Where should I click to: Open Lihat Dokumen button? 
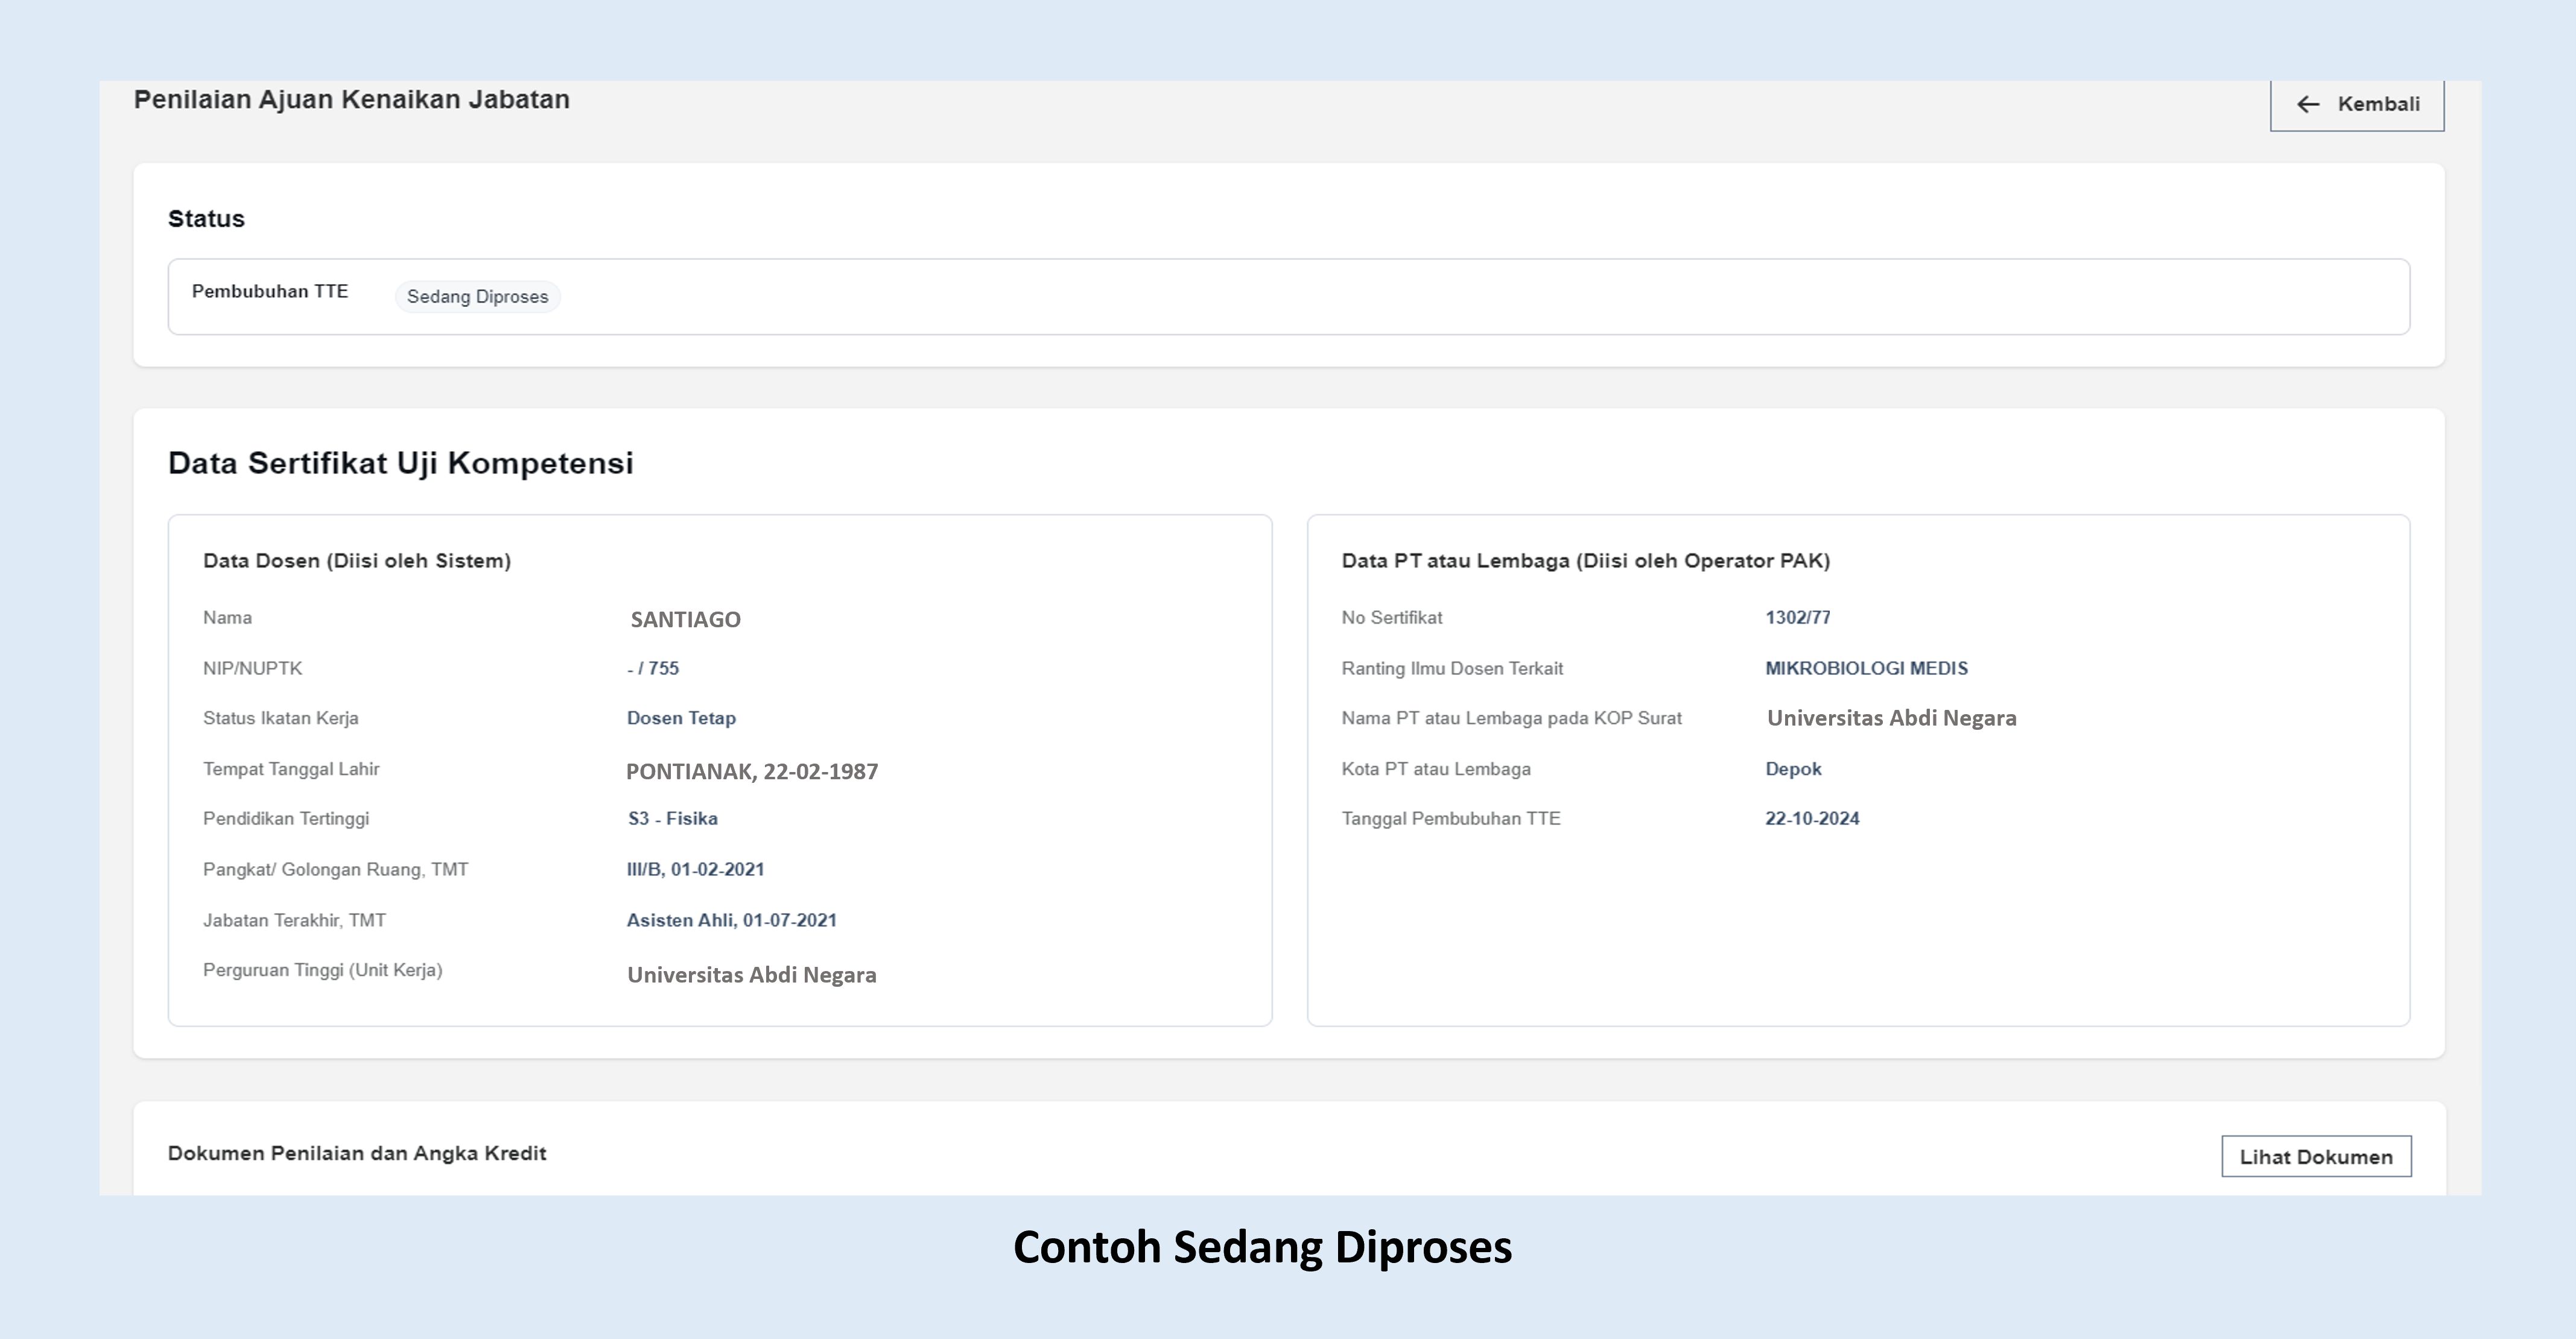[x=2316, y=1157]
